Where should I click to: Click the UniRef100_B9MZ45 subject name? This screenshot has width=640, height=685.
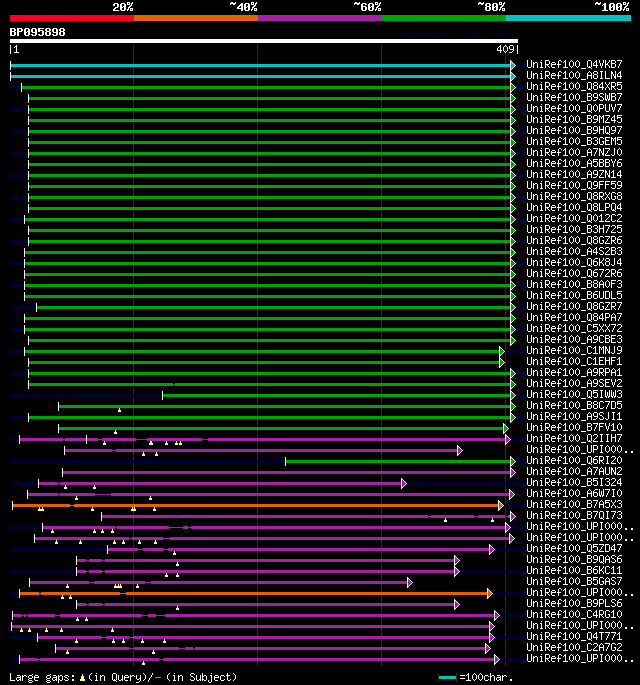574,119
